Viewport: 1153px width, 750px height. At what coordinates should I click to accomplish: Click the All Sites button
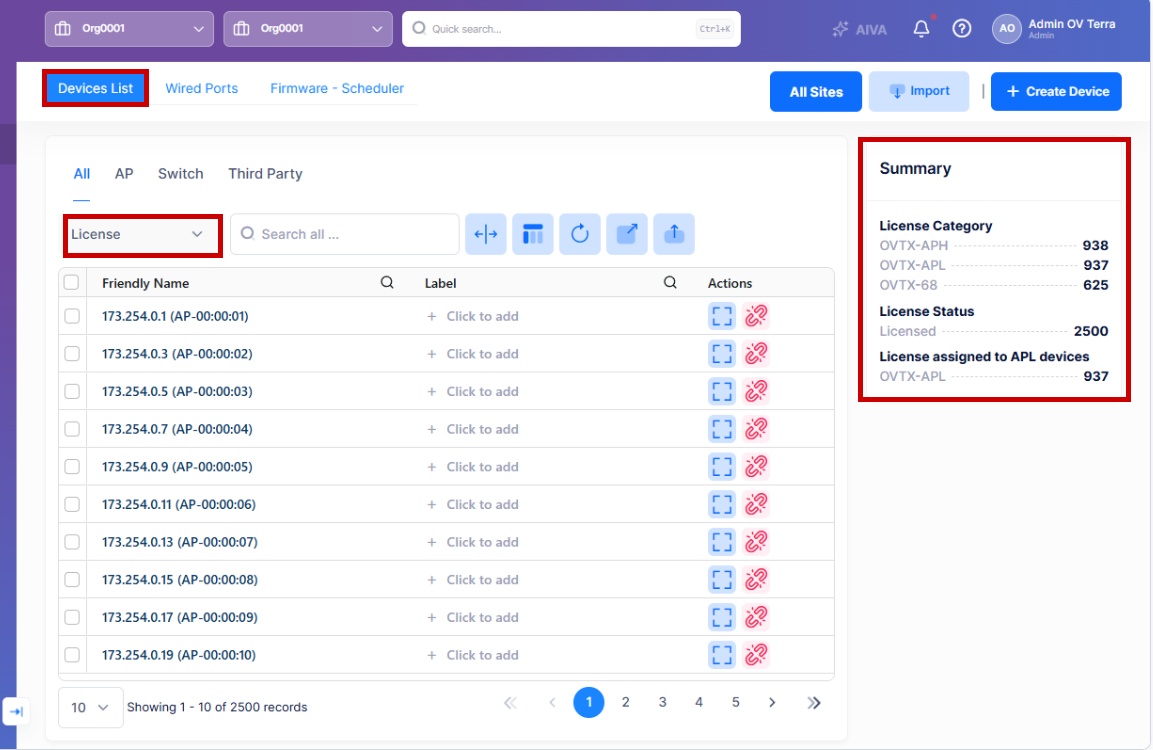coord(815,92)
